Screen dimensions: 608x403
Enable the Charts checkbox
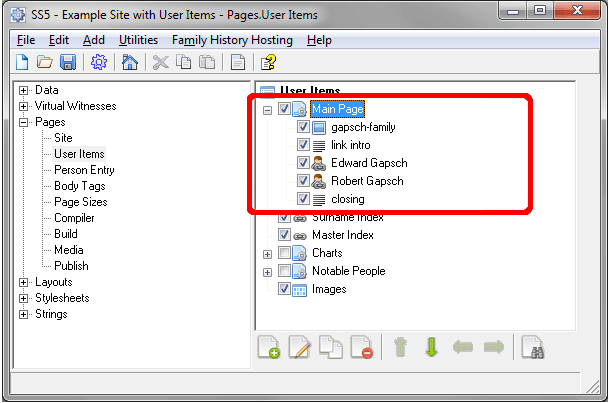point(285,253)
